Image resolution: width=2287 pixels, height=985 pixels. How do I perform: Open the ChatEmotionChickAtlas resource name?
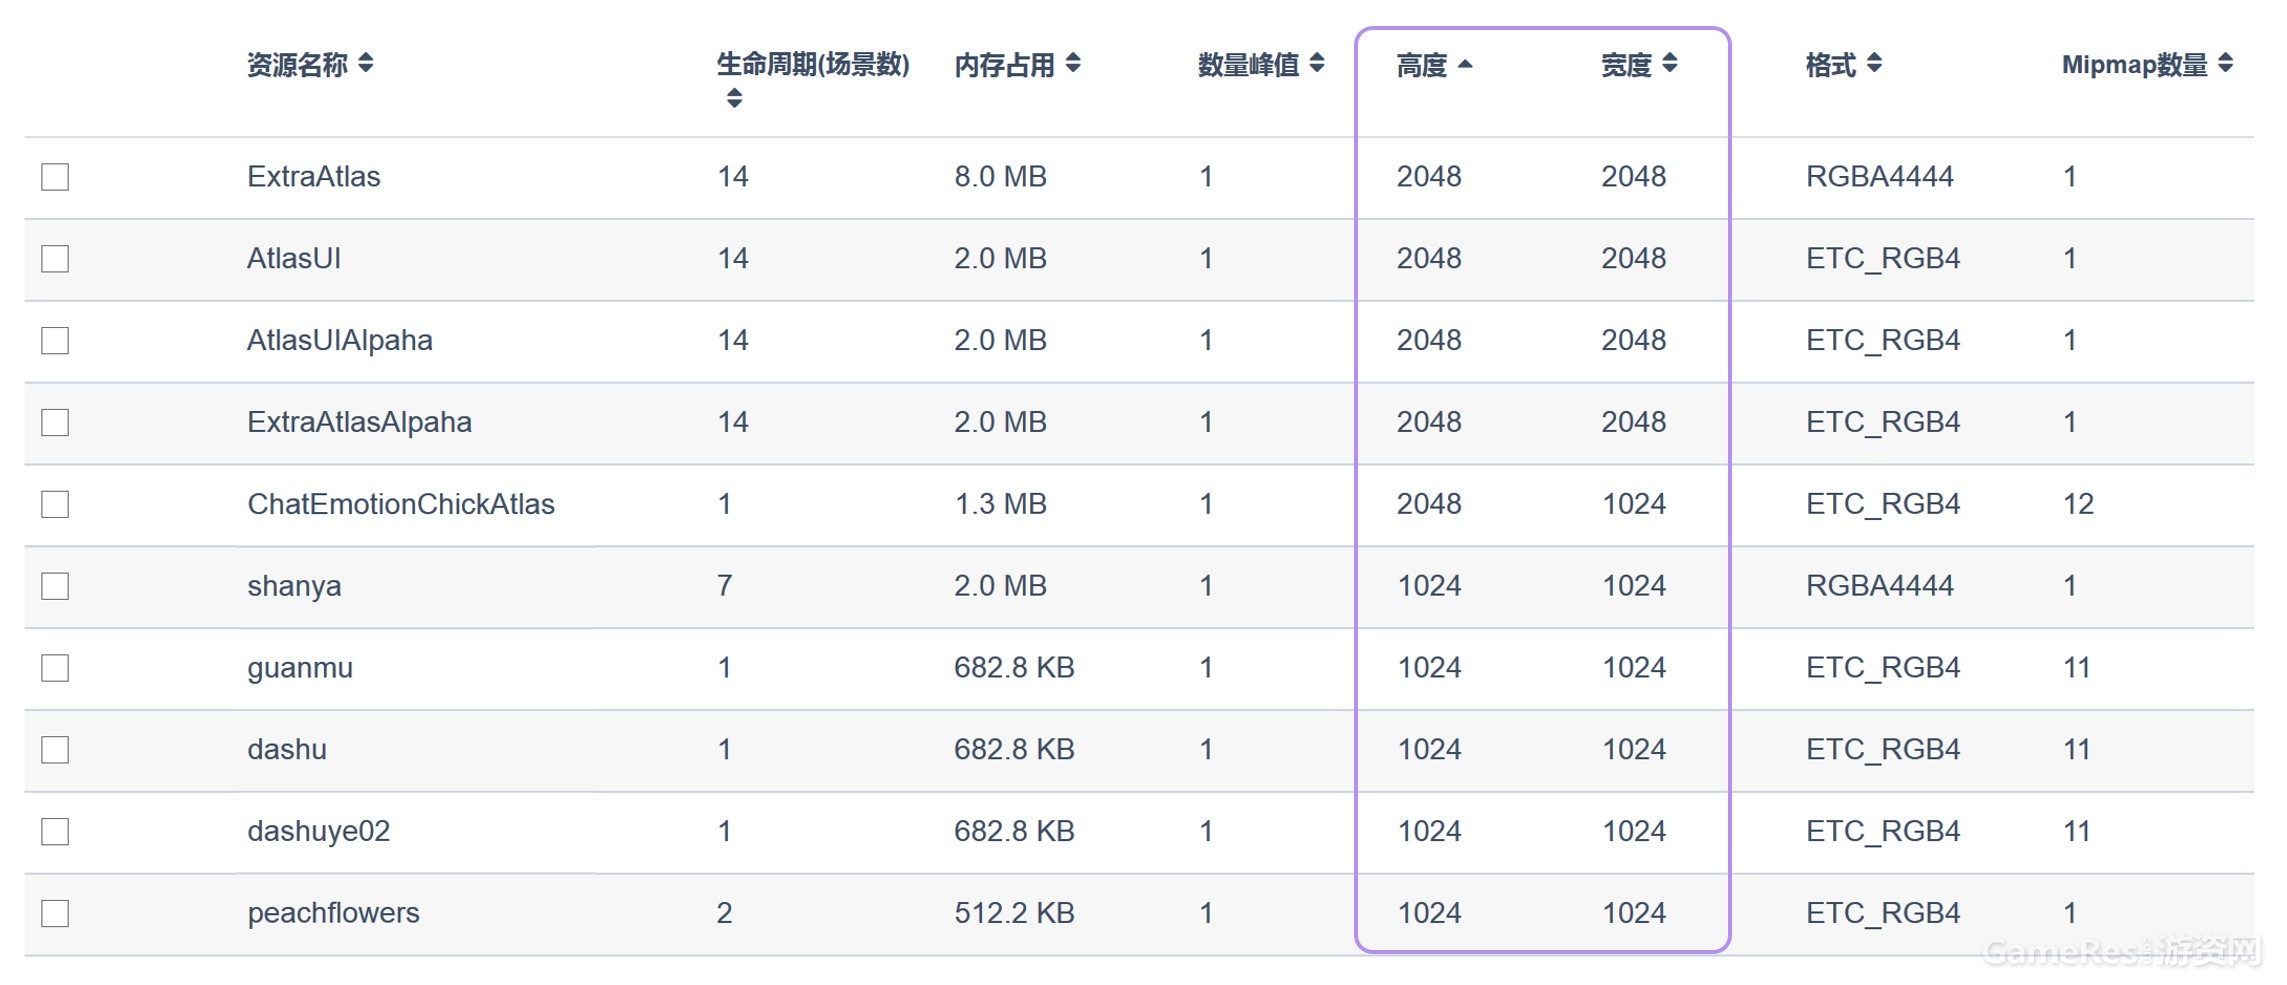pyautogui.click(x=401, y=504)
